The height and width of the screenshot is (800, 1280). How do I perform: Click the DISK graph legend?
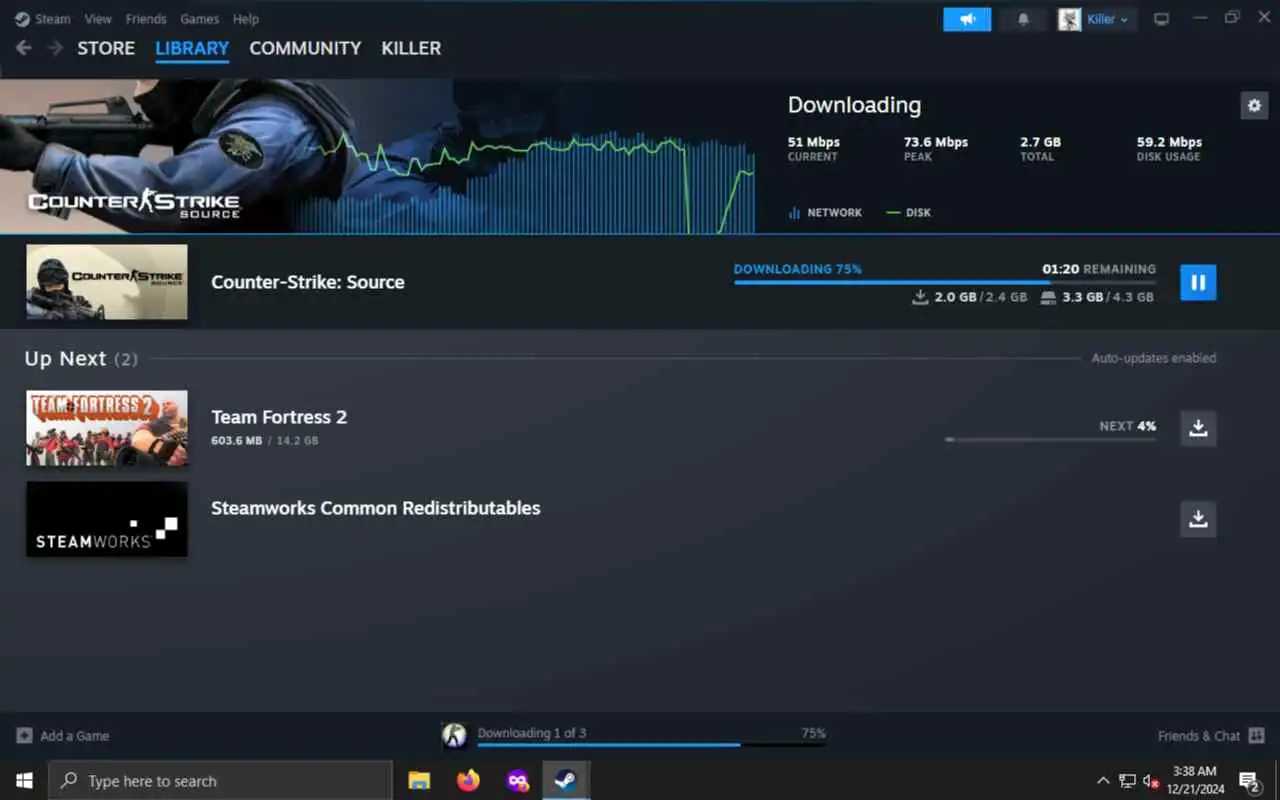pyautogui.click(x=909, y=213)
